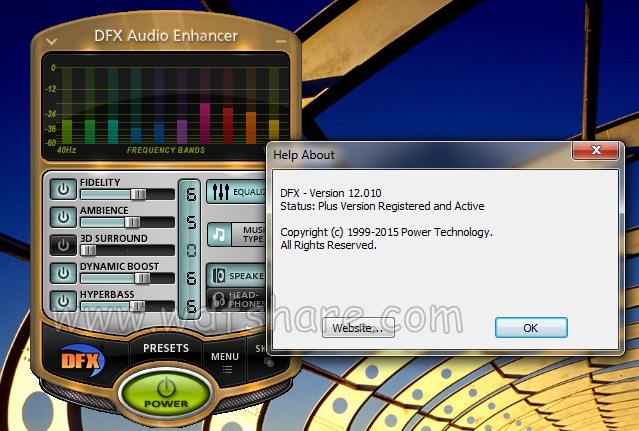Click the pink spectrum analyzer bar
Screen dimensions: 639x431
point(205,123)
